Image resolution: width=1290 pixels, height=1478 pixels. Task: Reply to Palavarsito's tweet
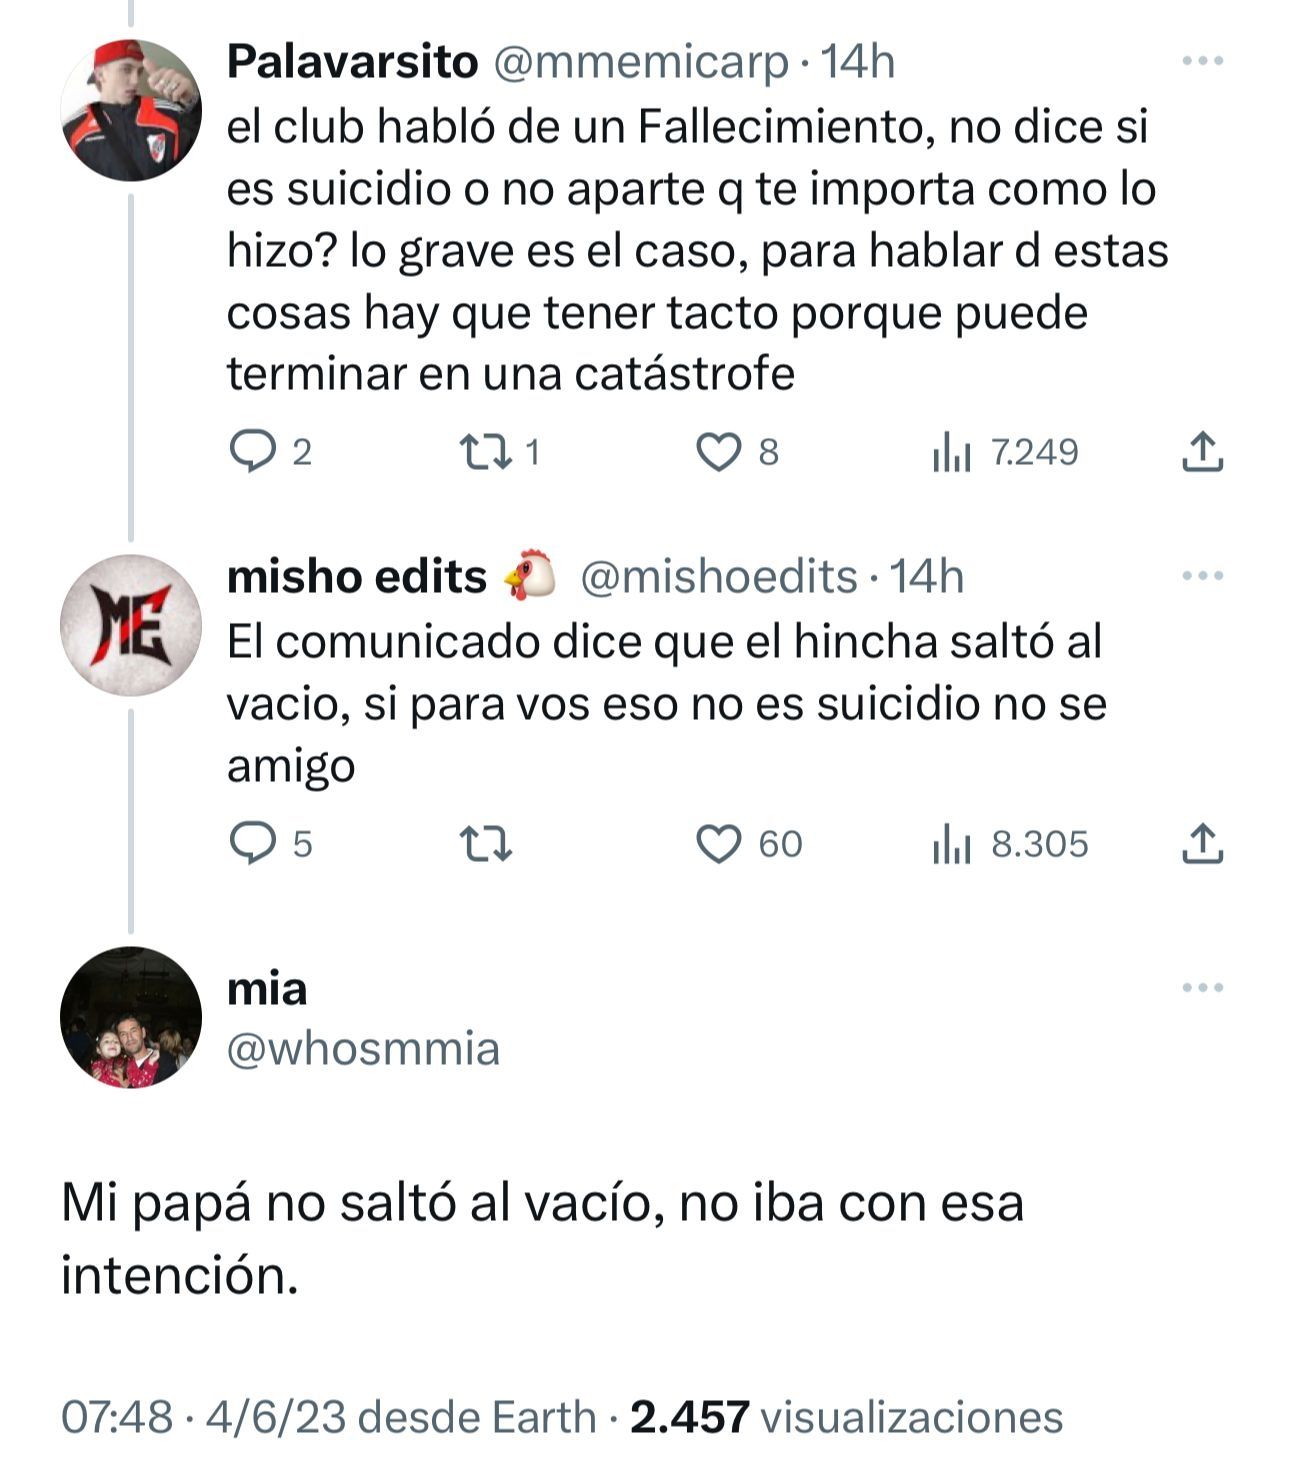click(x=252, y=452)
